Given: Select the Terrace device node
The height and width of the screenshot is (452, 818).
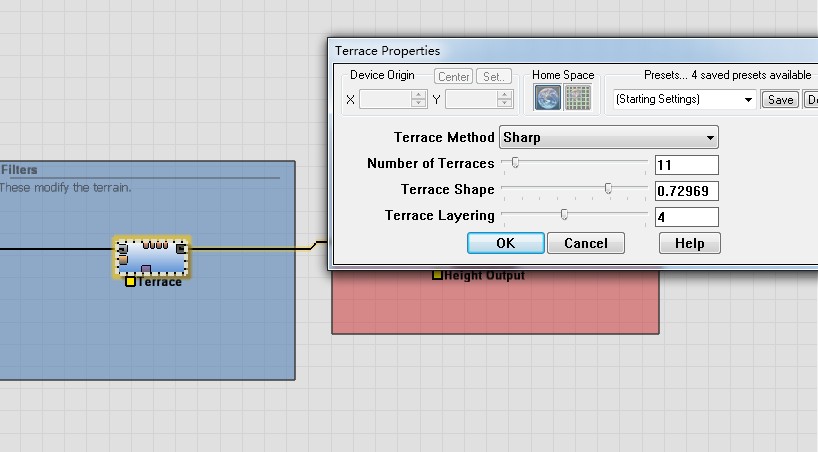Looking at the screenshot, I should tap(152, 256).
